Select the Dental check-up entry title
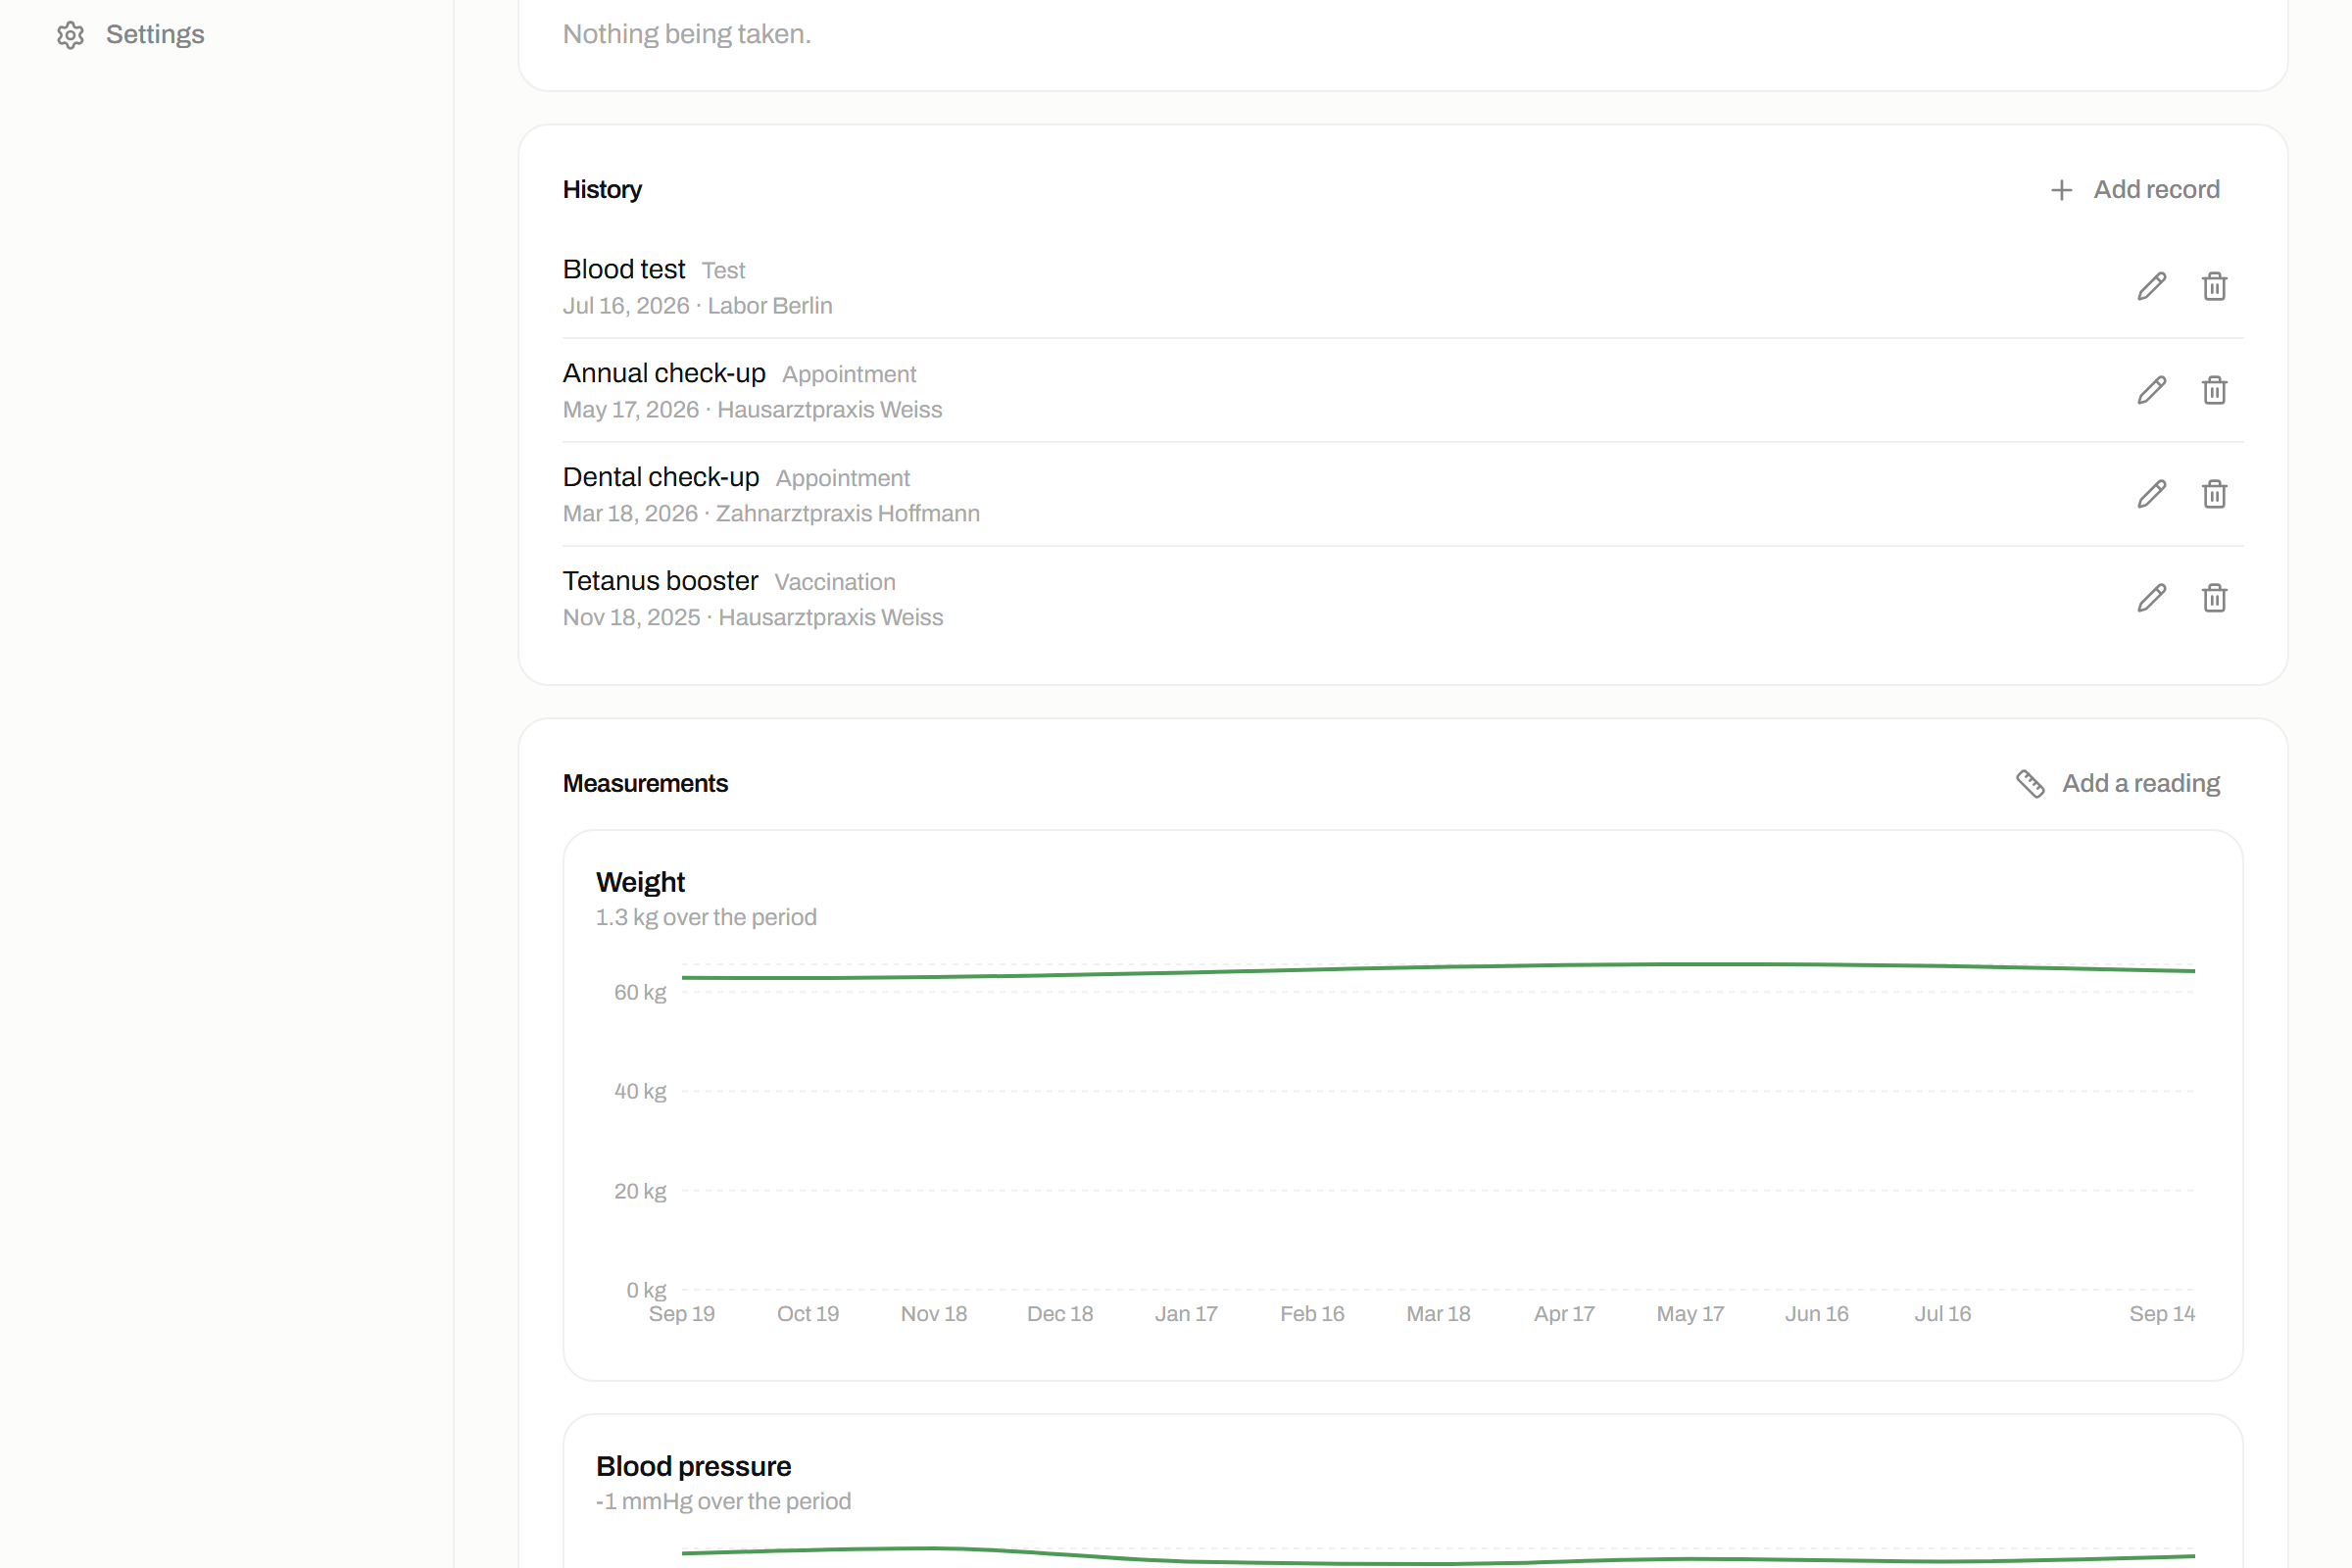The width and height of the screenshot is (2352, 1568). pyautogui.click(x=661, y=477)
